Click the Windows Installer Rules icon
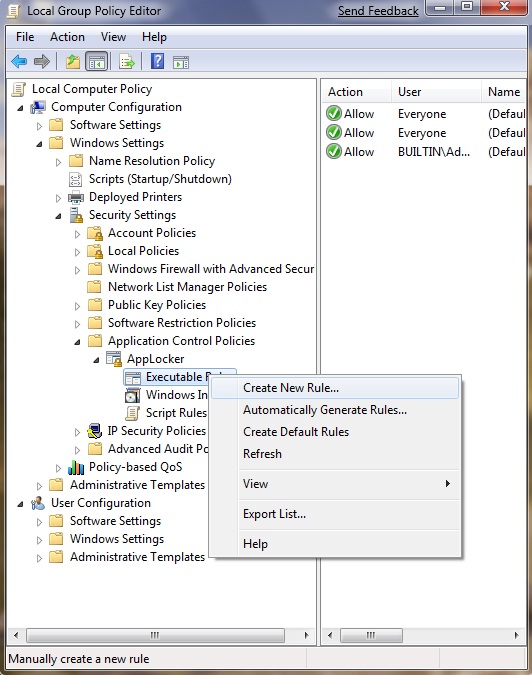 tap(133, 395)
